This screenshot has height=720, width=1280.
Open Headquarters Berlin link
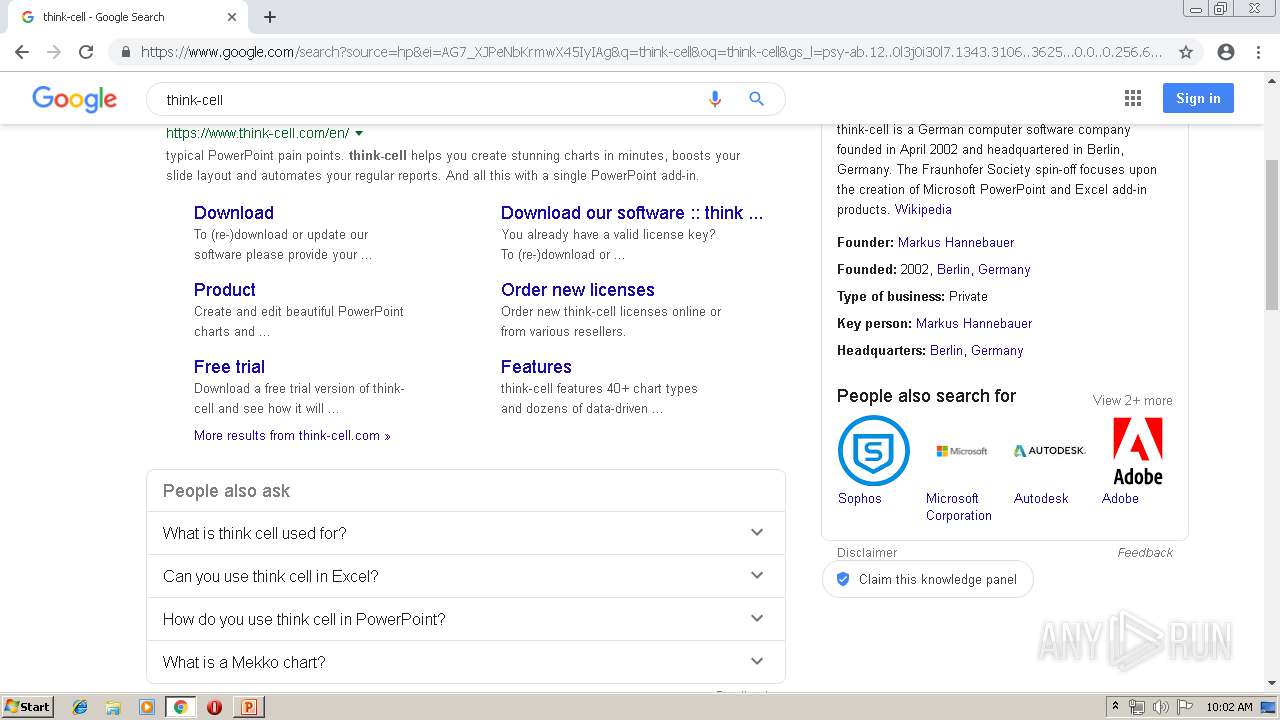[946, 350]
